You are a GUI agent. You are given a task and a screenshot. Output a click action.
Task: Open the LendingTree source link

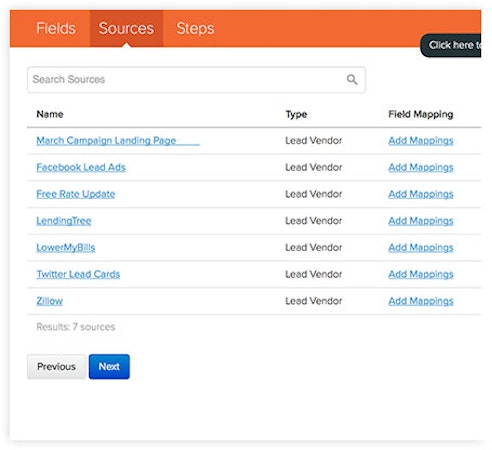point(64,221)
